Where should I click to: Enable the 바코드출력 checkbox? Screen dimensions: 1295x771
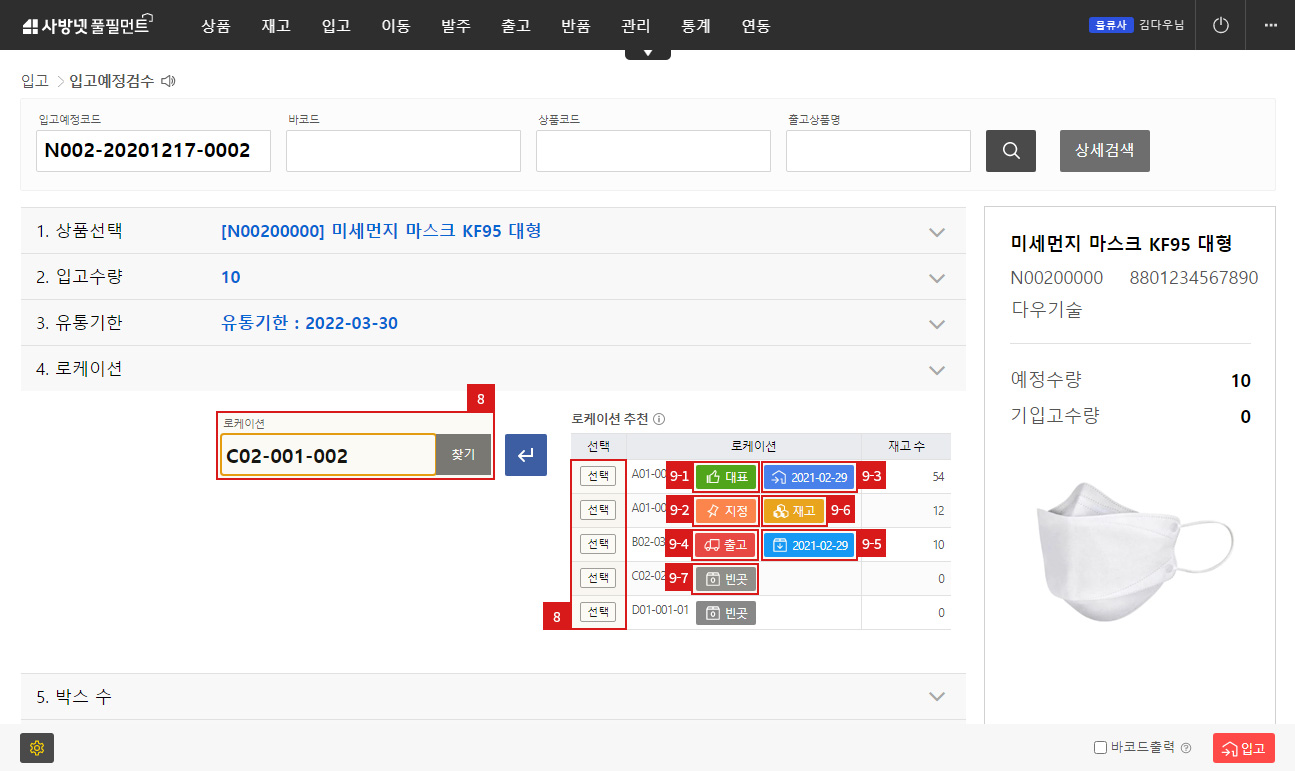click(x=1100, y=748)
